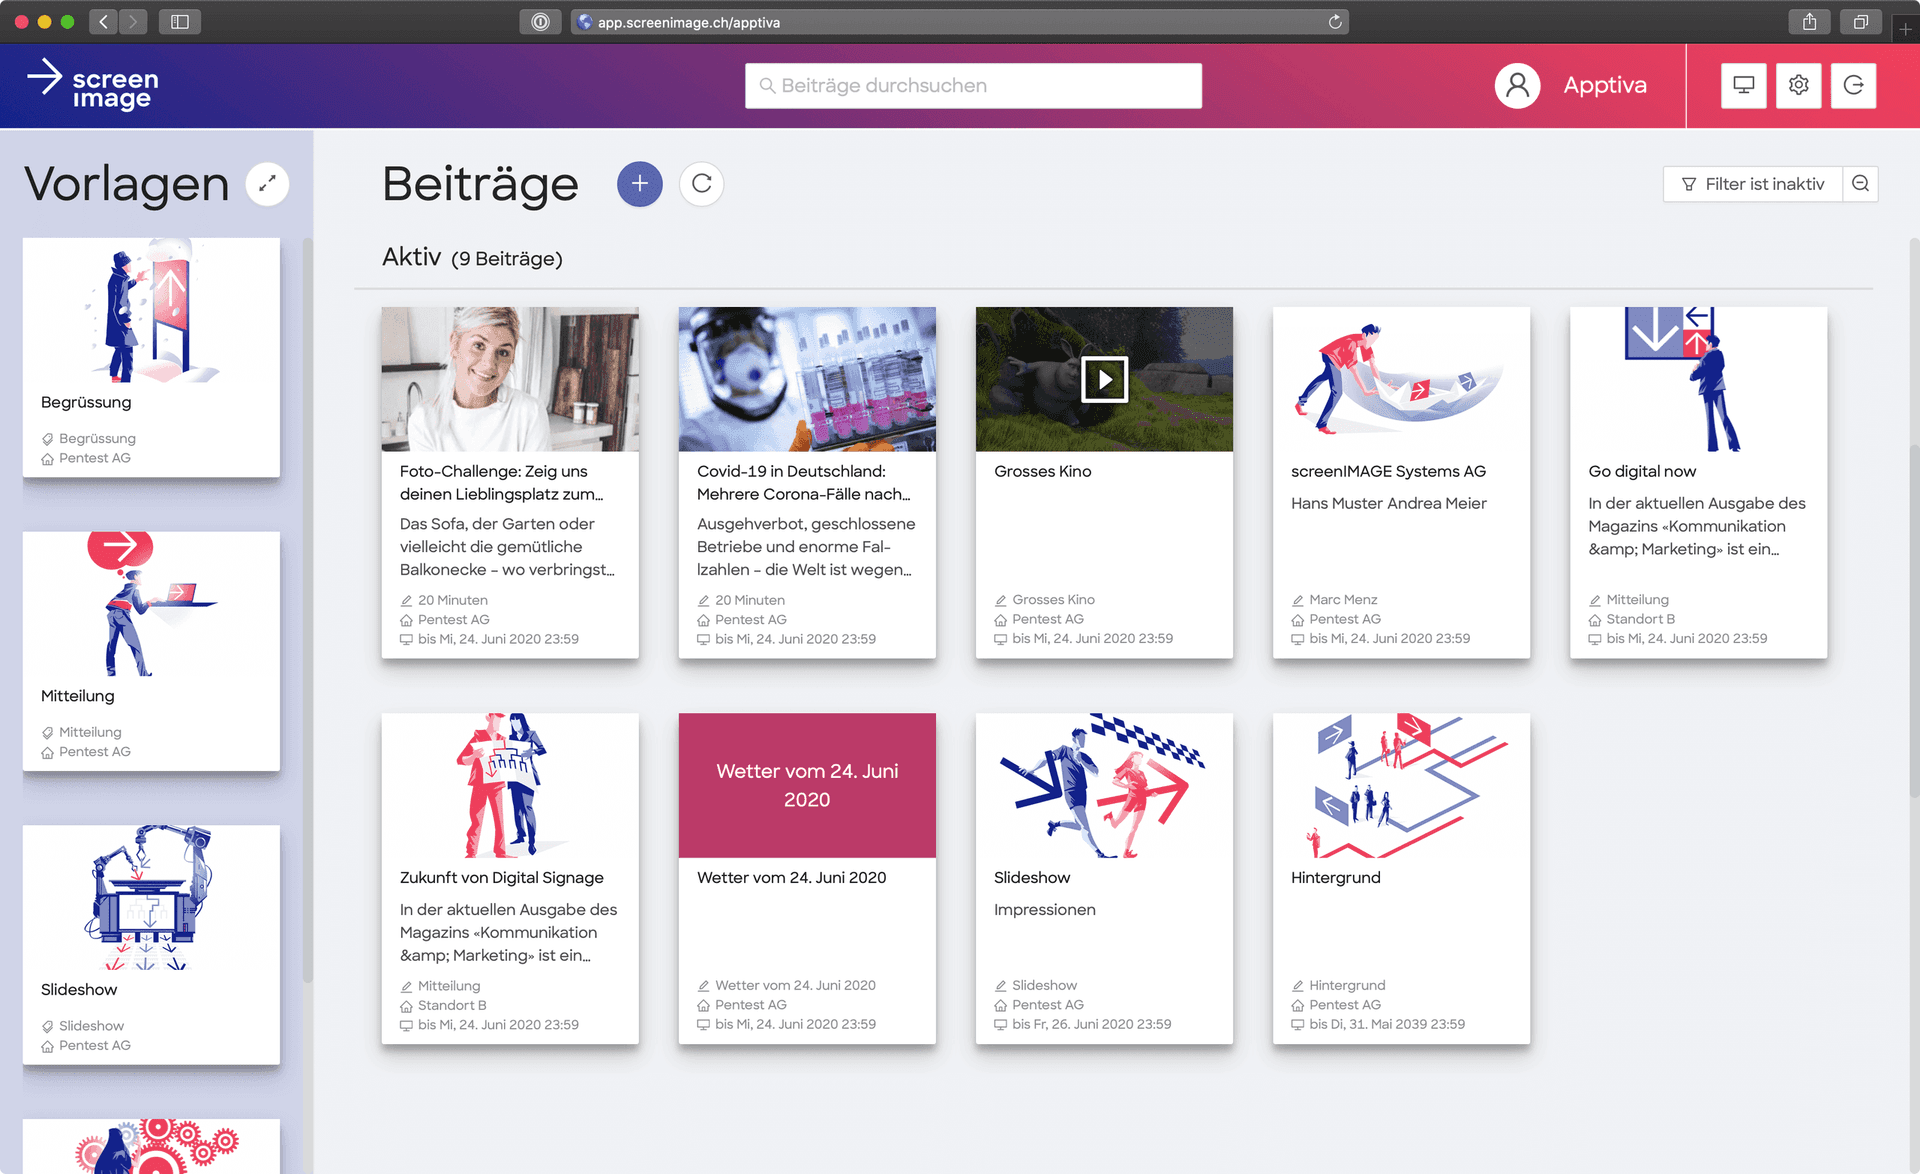Click the Apptiva user avatar icon

click(x=1517, y=85)
